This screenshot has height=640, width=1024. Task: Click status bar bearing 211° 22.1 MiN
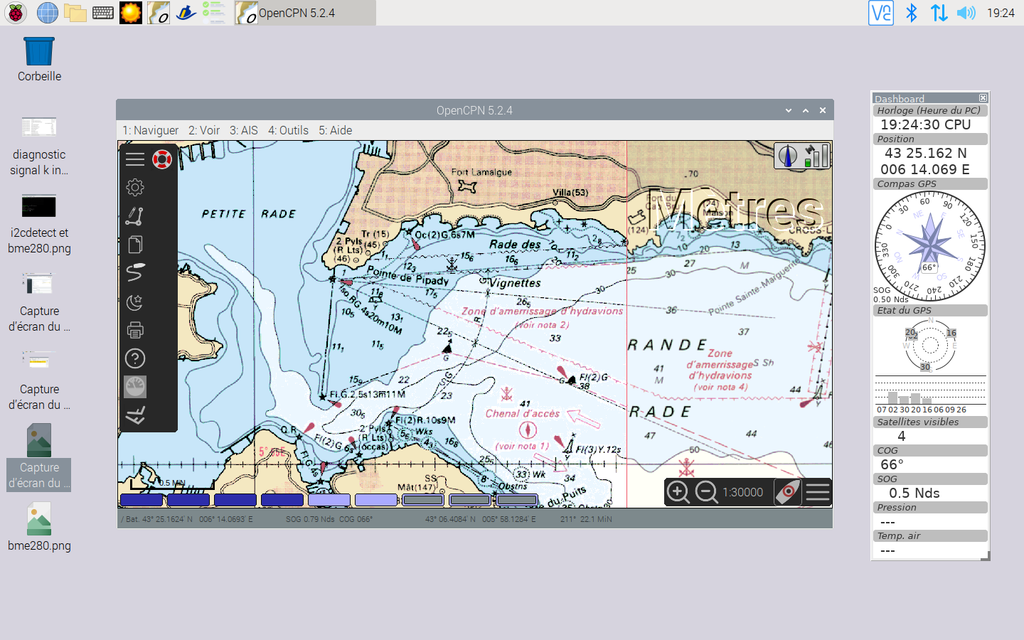click(586, 519)
